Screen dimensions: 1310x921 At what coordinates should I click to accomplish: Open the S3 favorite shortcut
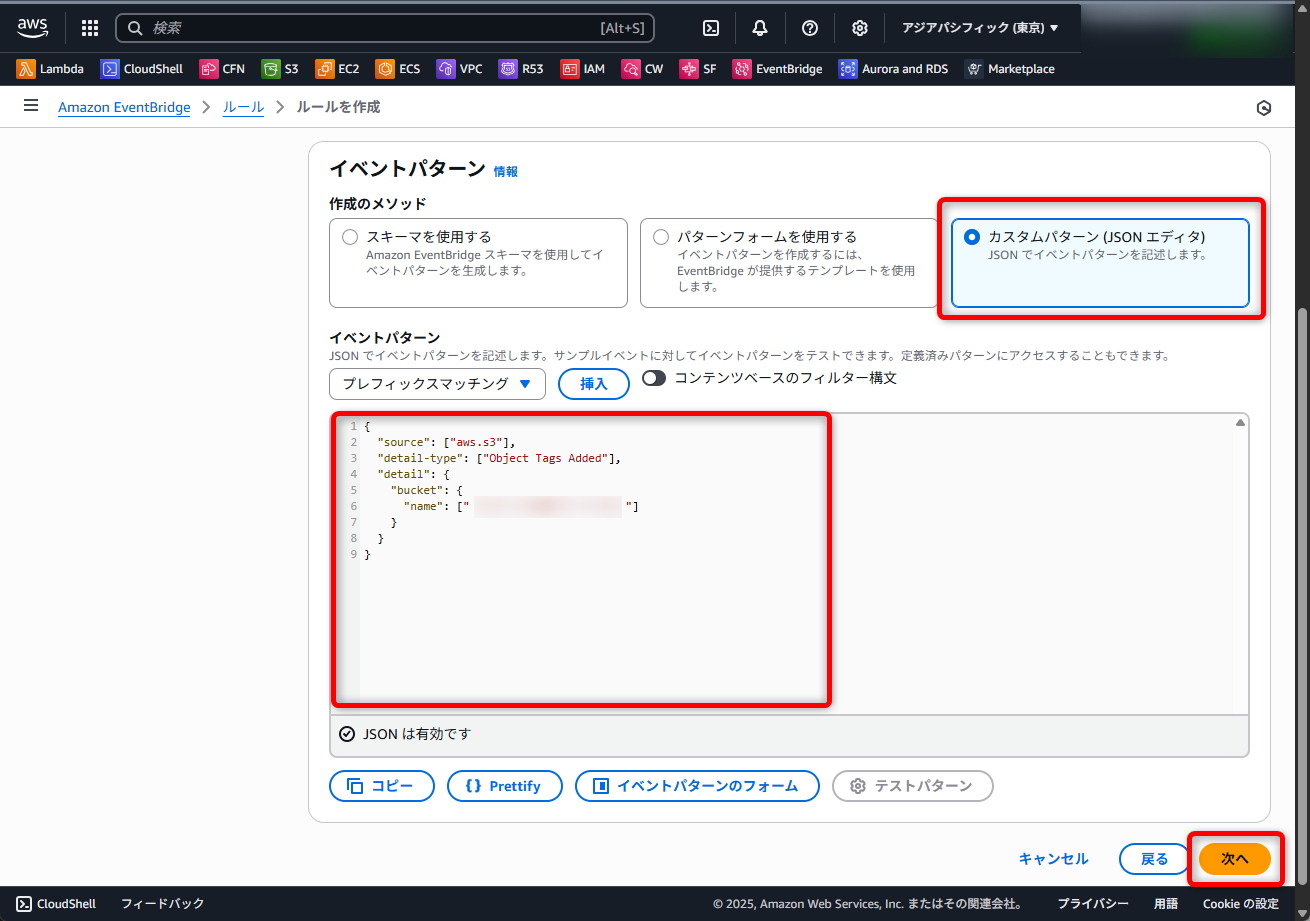[x=280, y=69]
